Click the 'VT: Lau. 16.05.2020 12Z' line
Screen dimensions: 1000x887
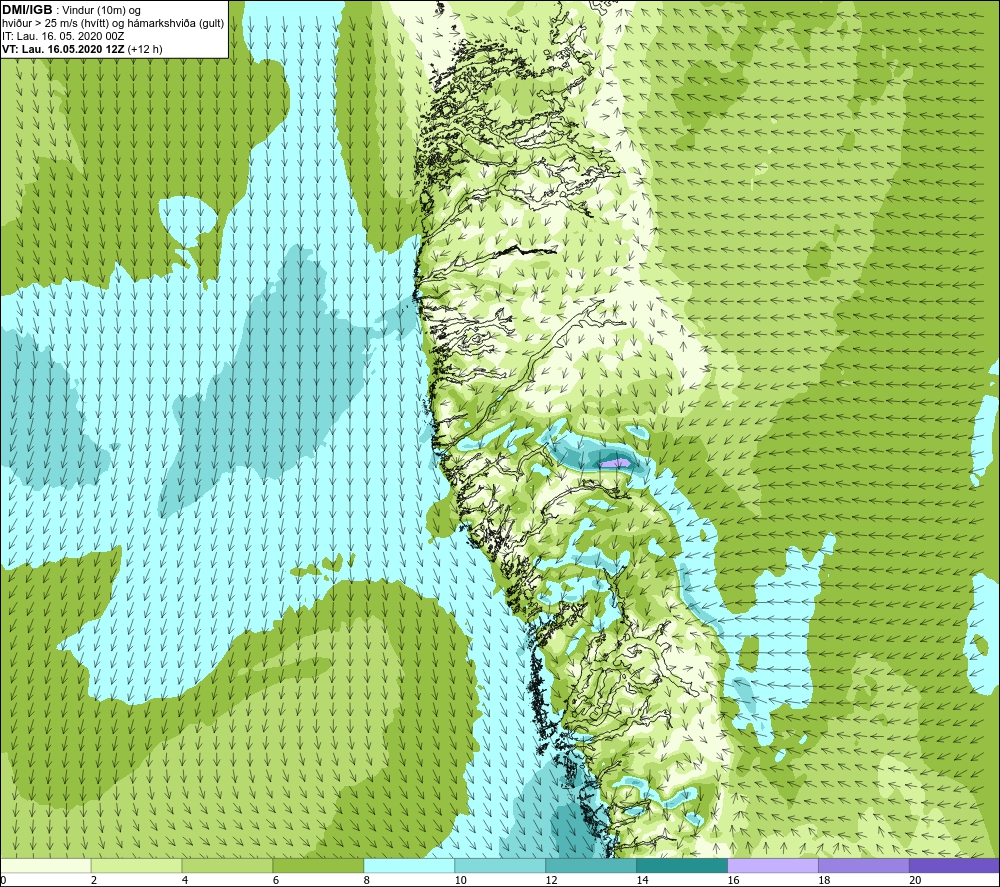click(x=82, y=49)
